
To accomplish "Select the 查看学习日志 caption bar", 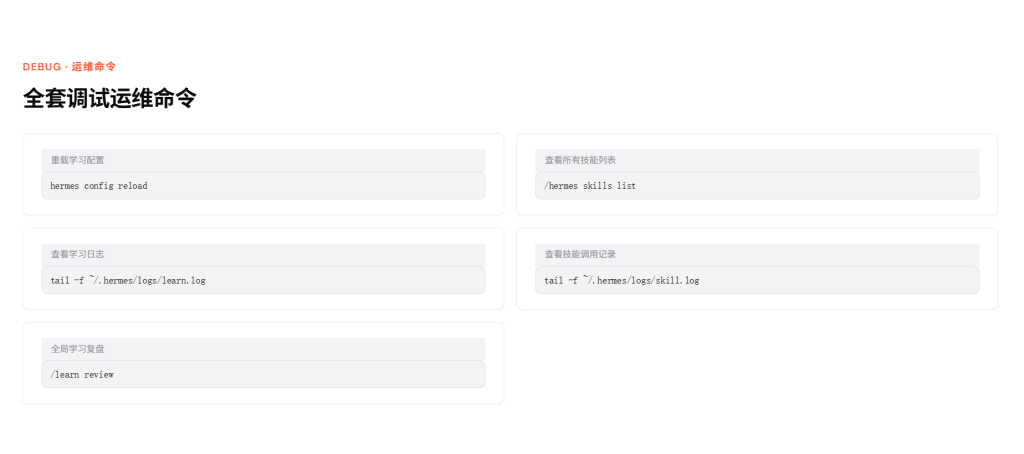I will click(263, 255).
